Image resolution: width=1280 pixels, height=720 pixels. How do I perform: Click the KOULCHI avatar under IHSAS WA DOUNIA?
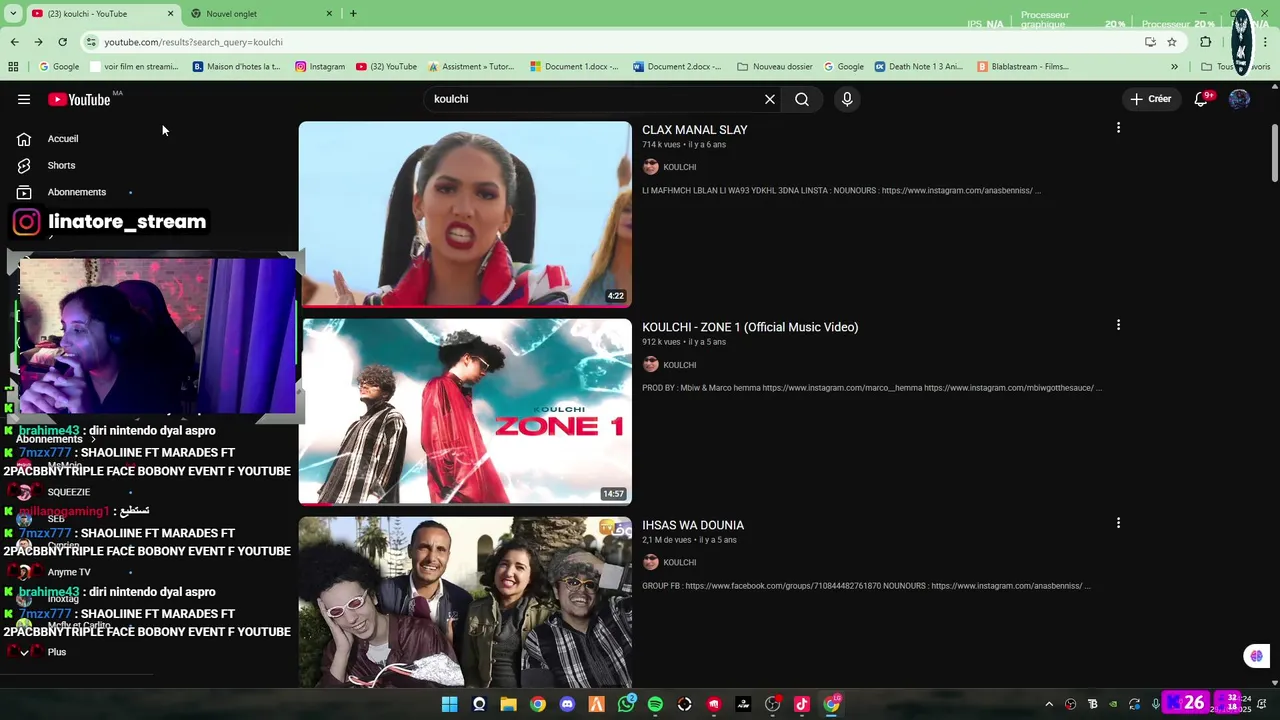click(651, 562)
